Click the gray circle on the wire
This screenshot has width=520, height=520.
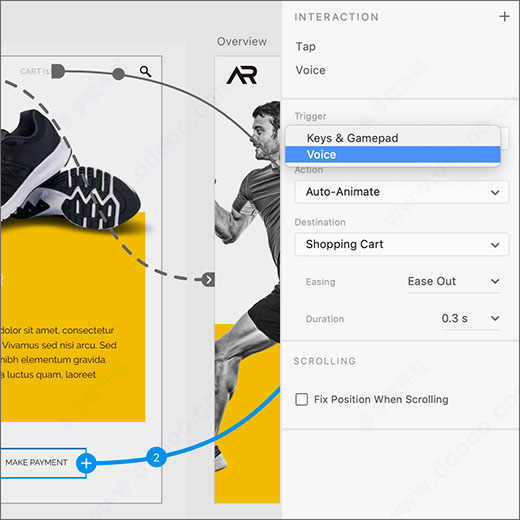pos(118,74)
